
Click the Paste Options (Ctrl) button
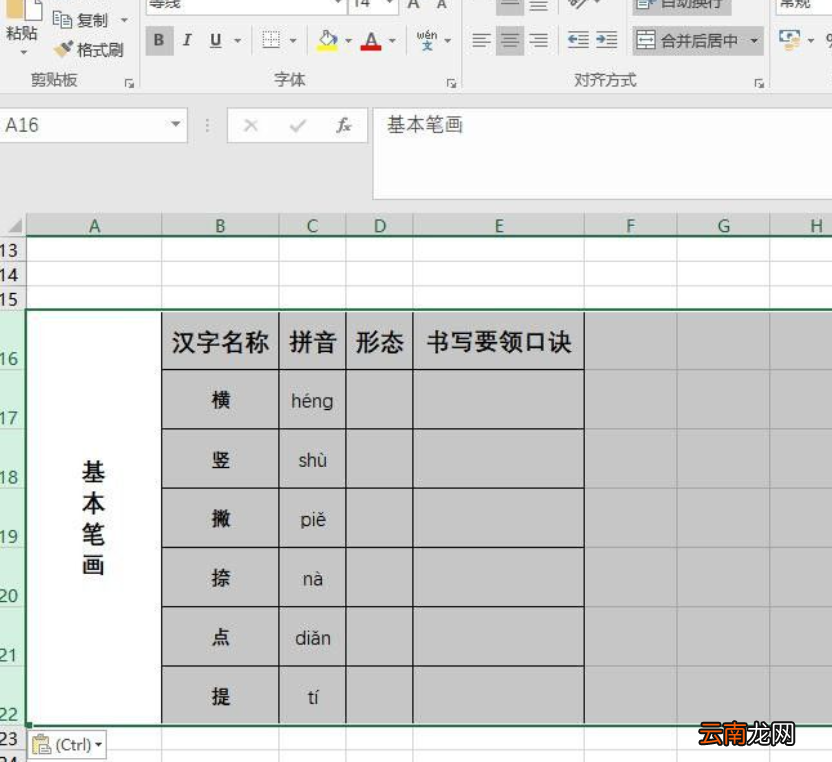(67, 744)
